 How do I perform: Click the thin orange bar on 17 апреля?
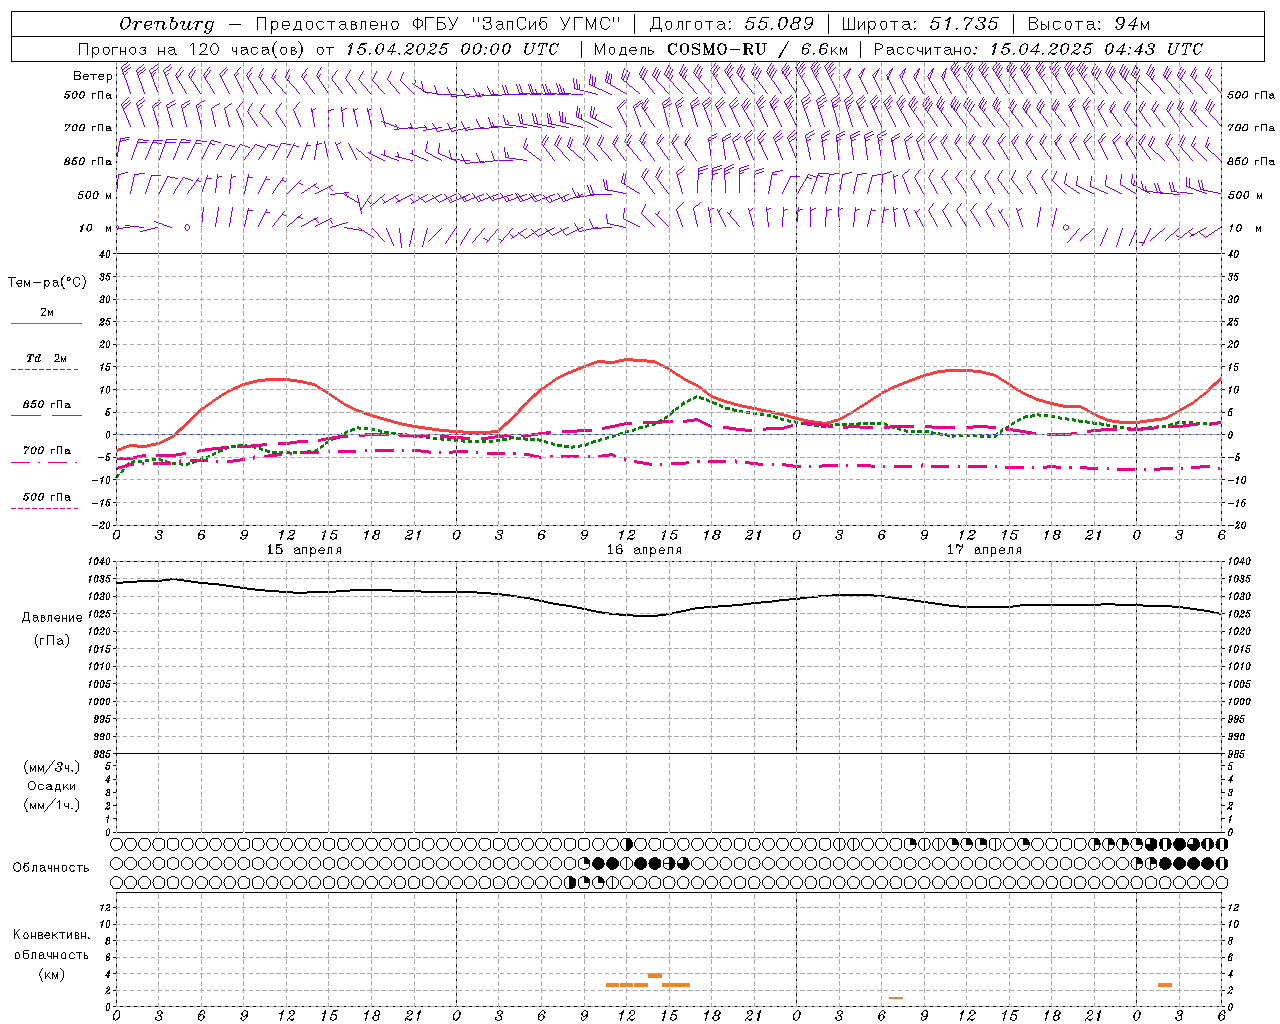(896, 997)
